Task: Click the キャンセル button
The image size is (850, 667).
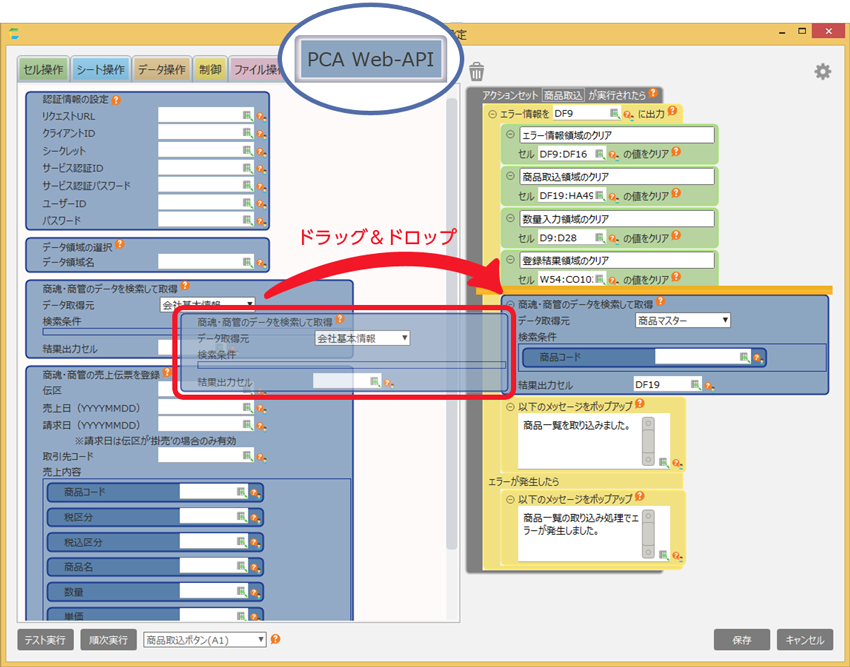Action: tap(805, 640)
